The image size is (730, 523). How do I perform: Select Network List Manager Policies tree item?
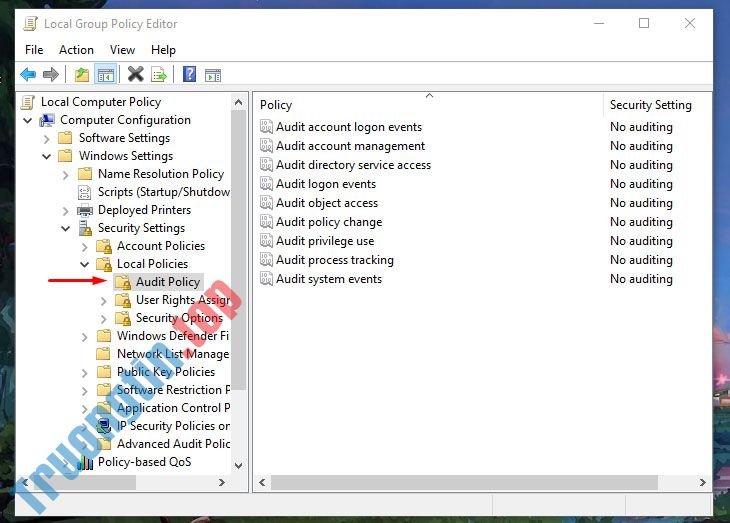pyautogui.click(x=173, y=354)
